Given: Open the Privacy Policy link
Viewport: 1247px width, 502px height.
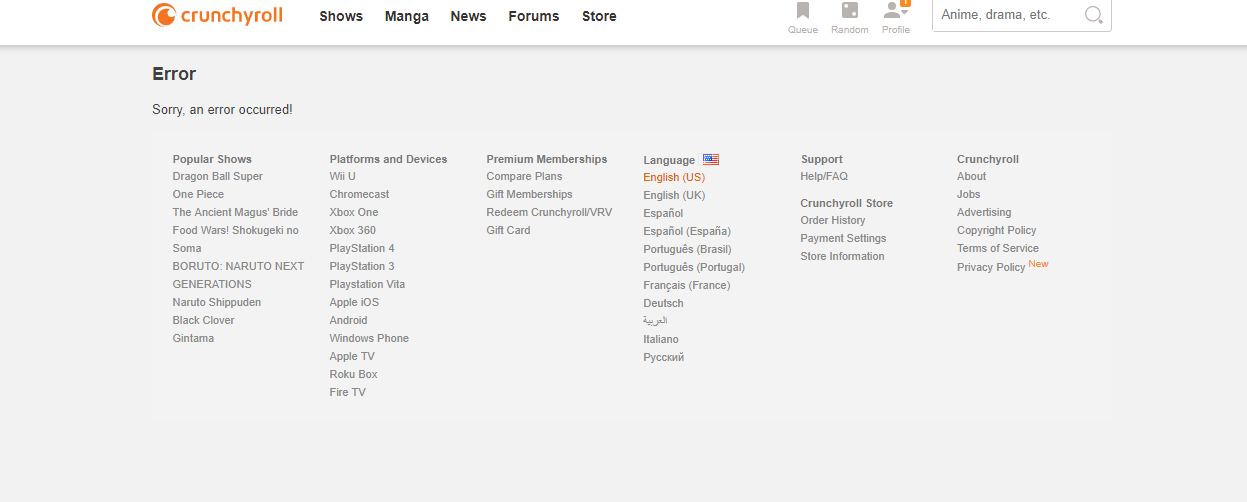Looking at the screenshot, I should 991,267.
